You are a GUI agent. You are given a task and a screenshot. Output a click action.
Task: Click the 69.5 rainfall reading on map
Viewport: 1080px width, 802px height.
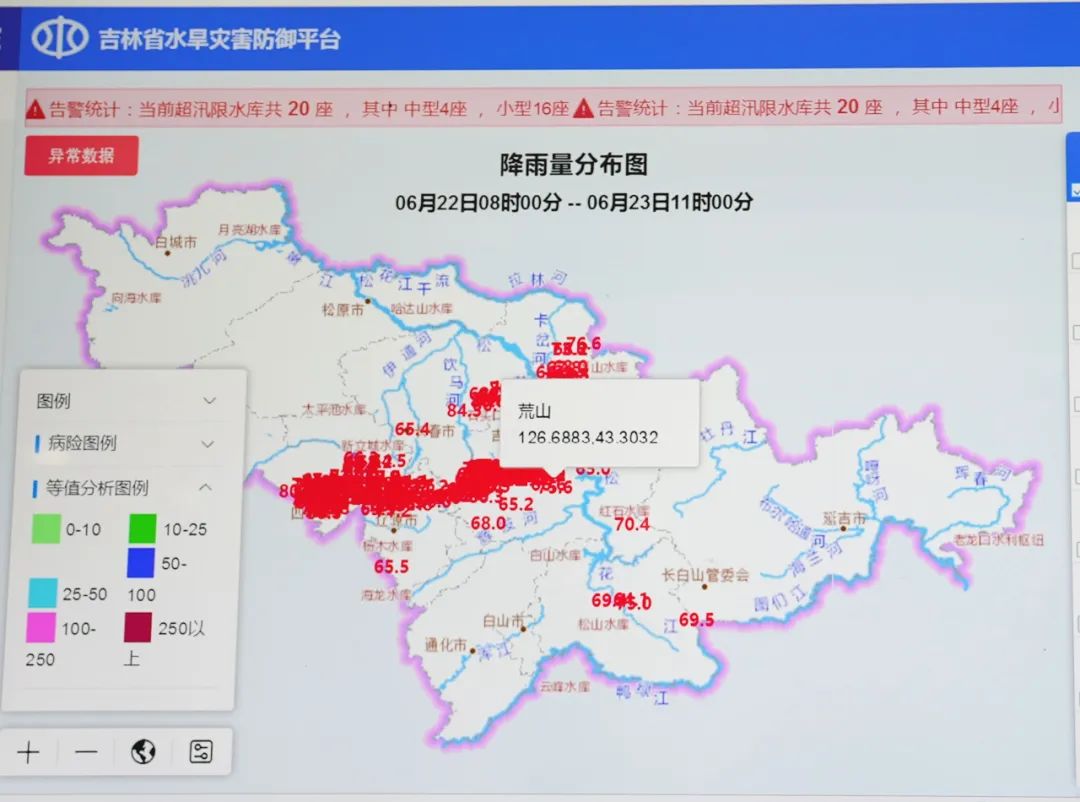click(696, 620)
